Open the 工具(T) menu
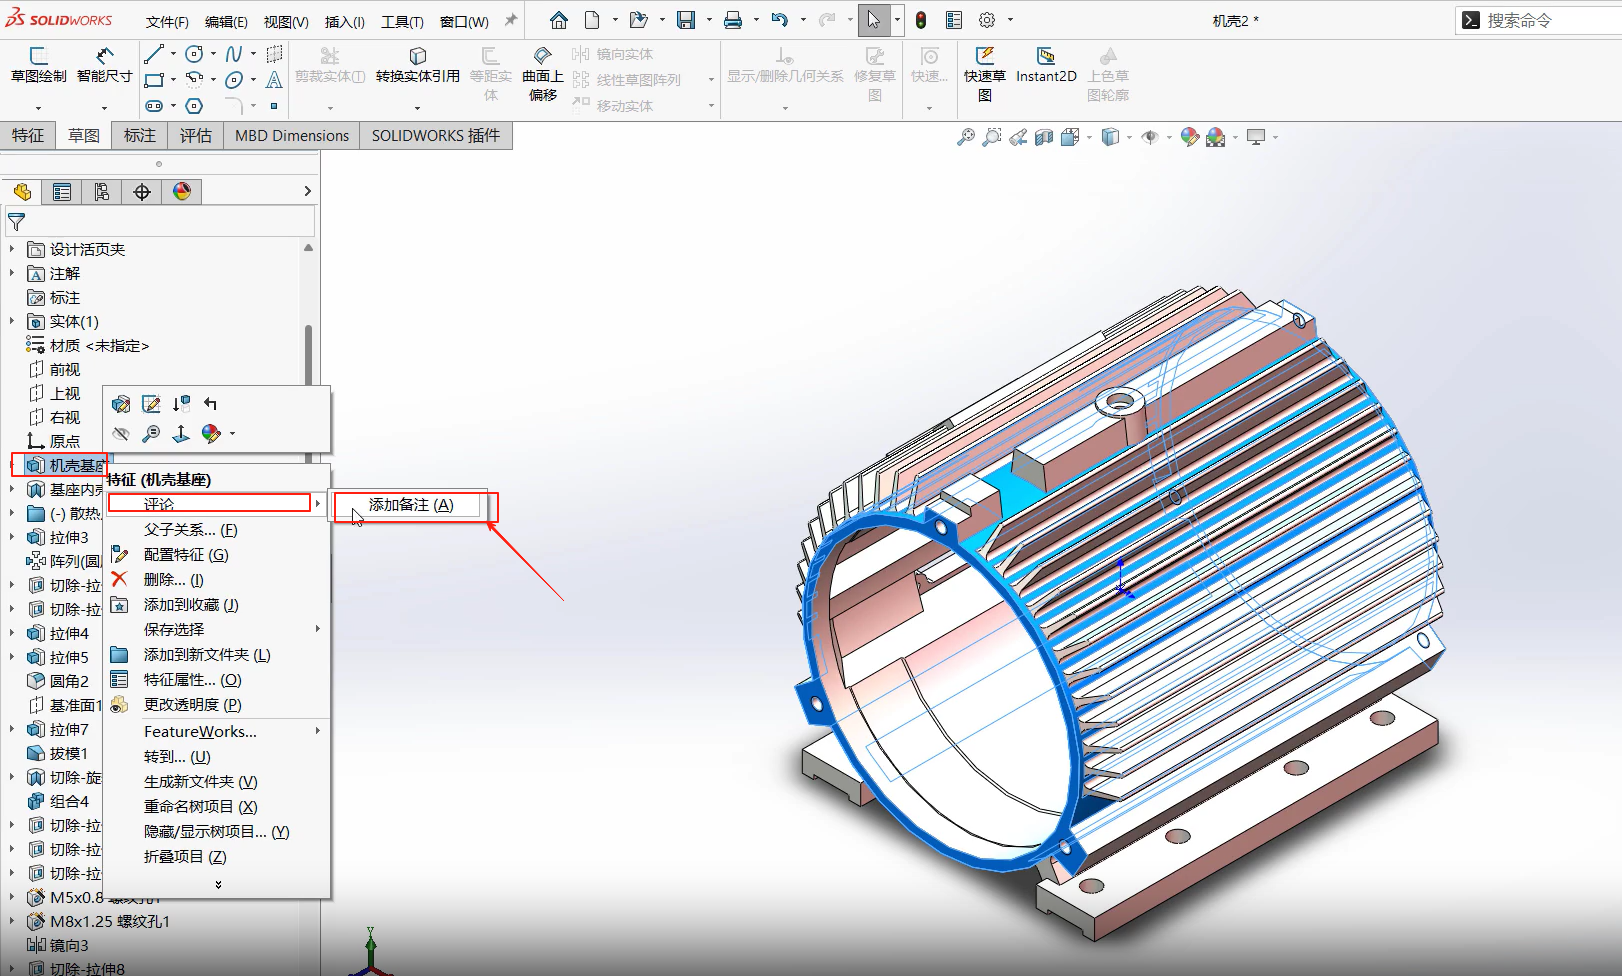The width and height of the screenshot is (1622, 976). point(402,21)
